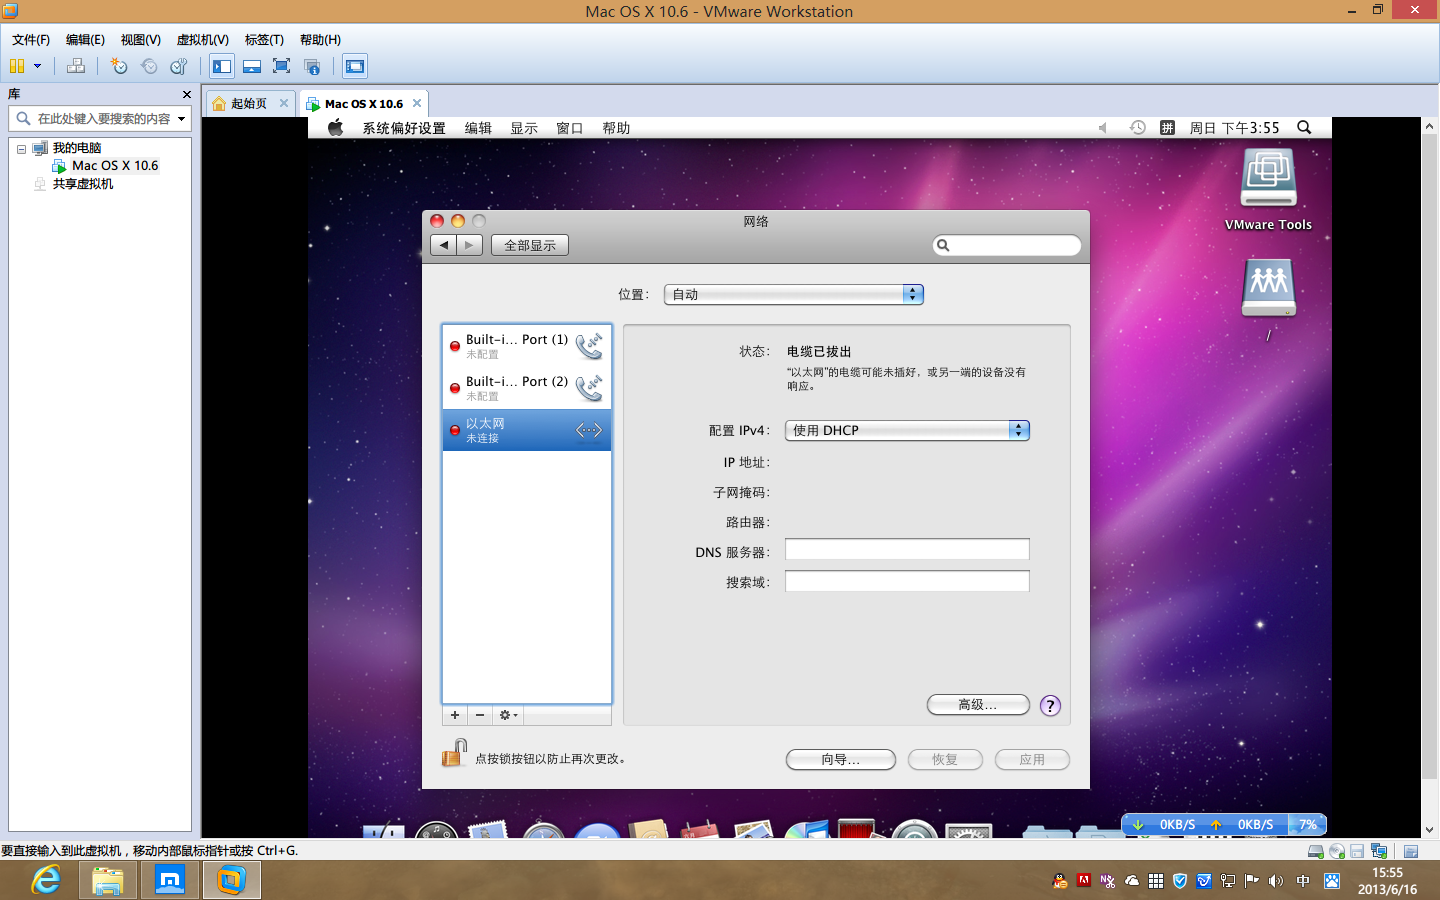Remove the selected service with minus button
This screenshot has height=900, width=1440.
tap(480, 715)
